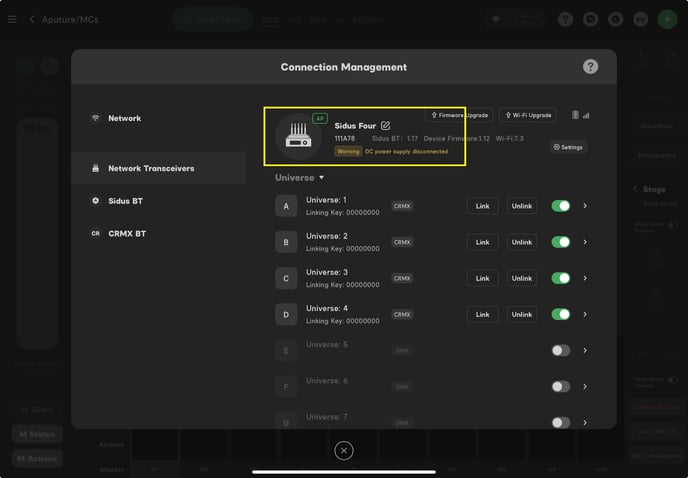Viewport: 688px width, 478px height.
Task: Open the Connection Management help icon
Action: (x=590, y=67)
